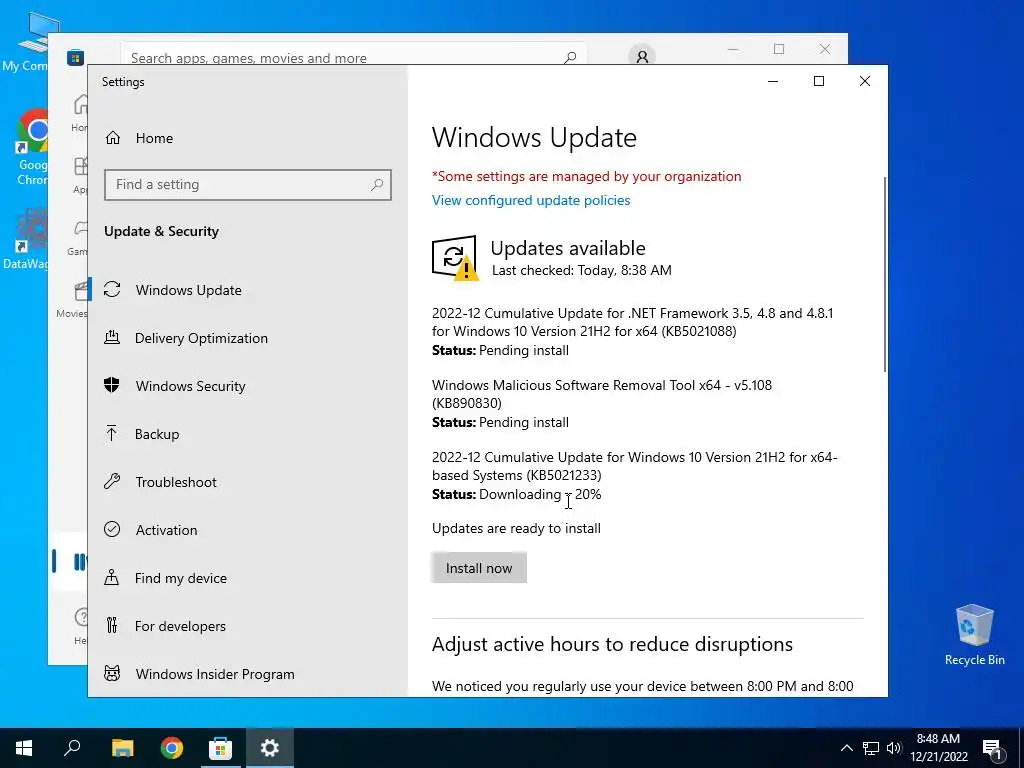Viewport: 1024px width, 768px height.
Task: Open File Explorer from taskbar
Action: pos(122,748)
